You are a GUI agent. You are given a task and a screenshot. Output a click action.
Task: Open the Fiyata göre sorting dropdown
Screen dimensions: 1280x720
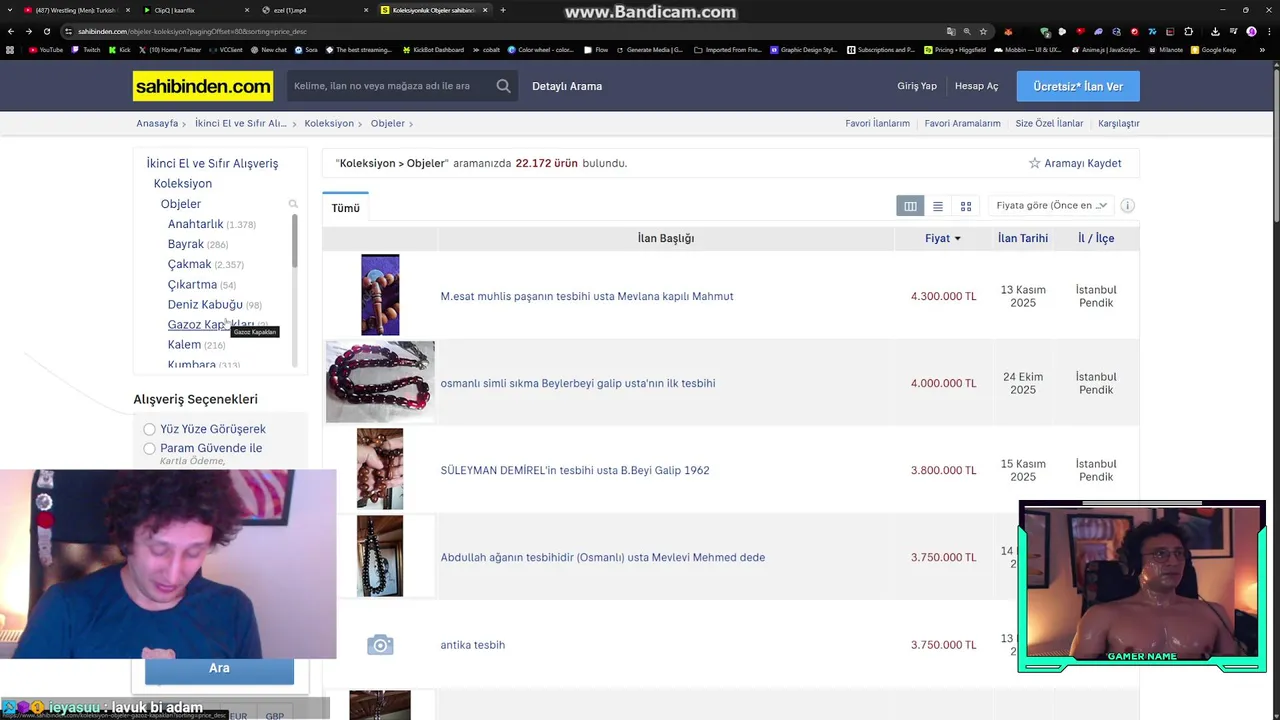[x=1050, y=206]
